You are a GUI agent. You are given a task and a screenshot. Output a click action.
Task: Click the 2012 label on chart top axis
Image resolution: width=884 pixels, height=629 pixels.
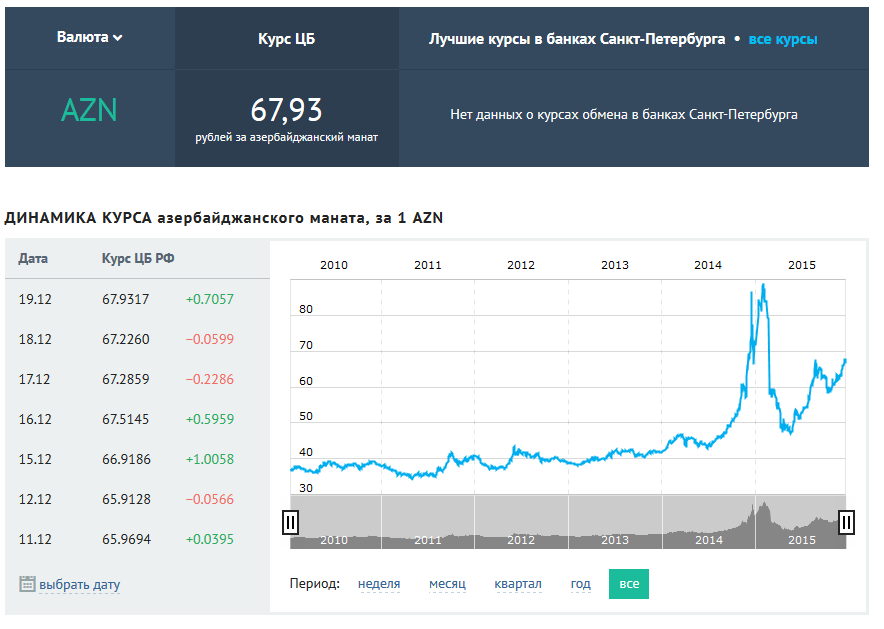point(521,265)
